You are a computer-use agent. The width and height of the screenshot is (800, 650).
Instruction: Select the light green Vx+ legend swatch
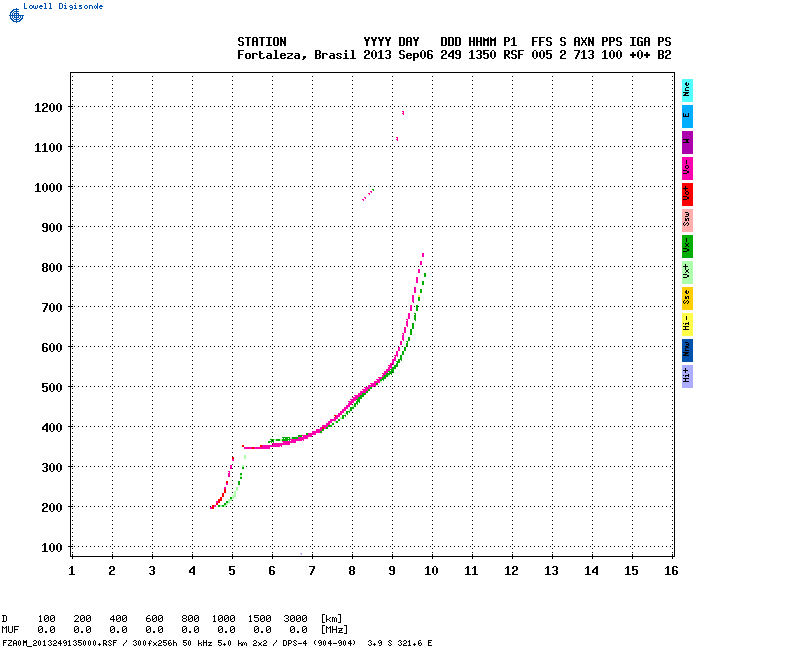tap(687, 272)
